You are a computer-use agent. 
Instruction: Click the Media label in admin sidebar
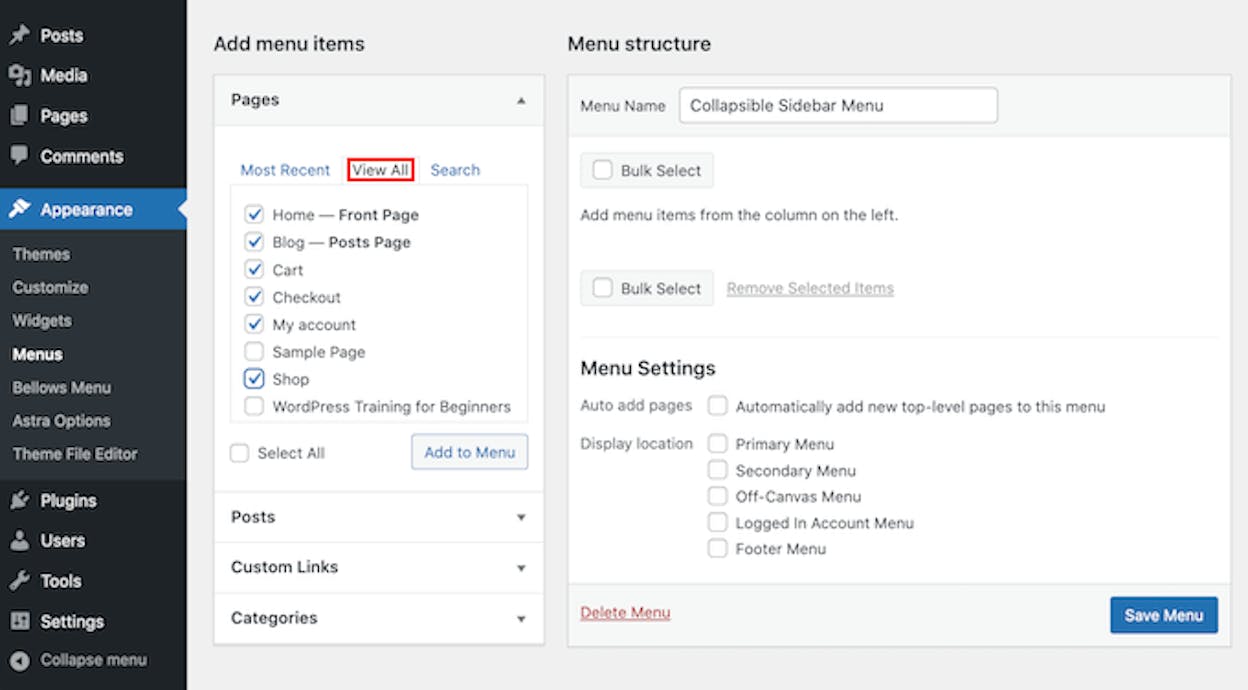click(64, 75)
